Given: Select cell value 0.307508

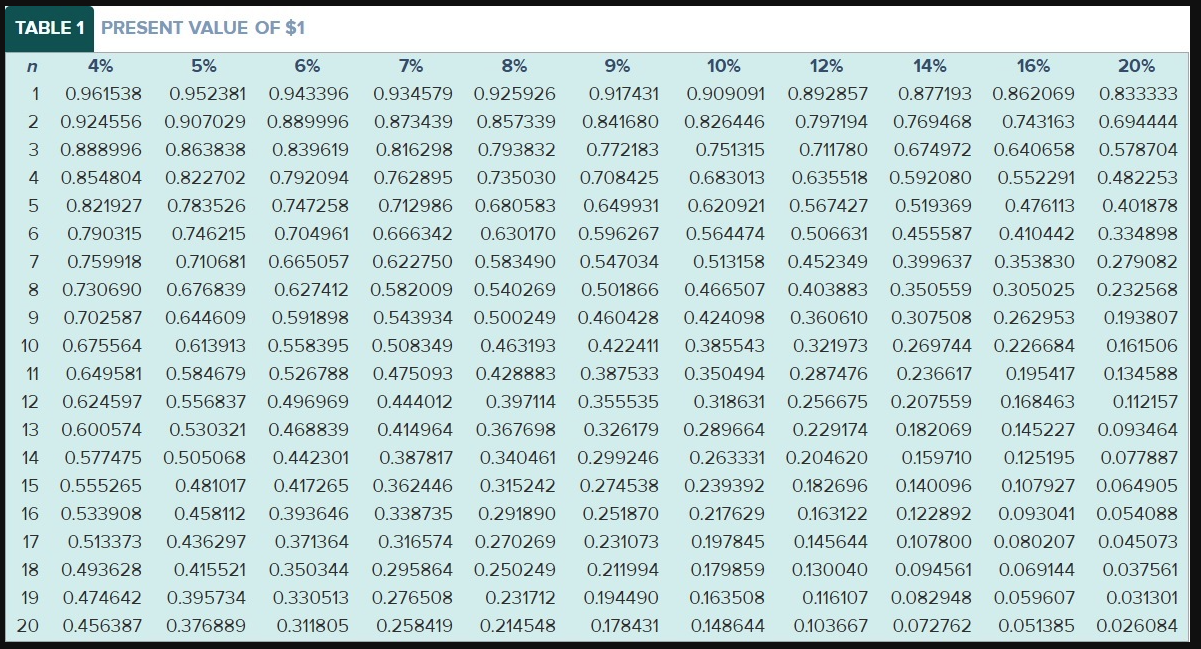Looking at the screenshot, I should (x=931, y=318).
